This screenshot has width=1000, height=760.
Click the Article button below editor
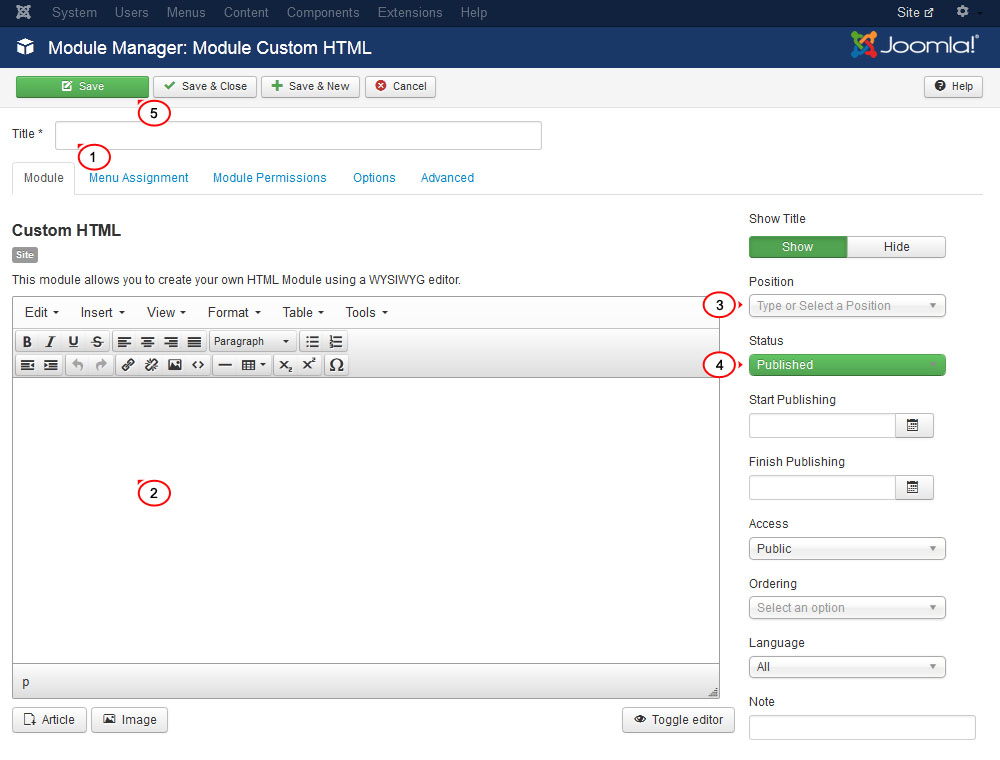[x=49, y=720]
